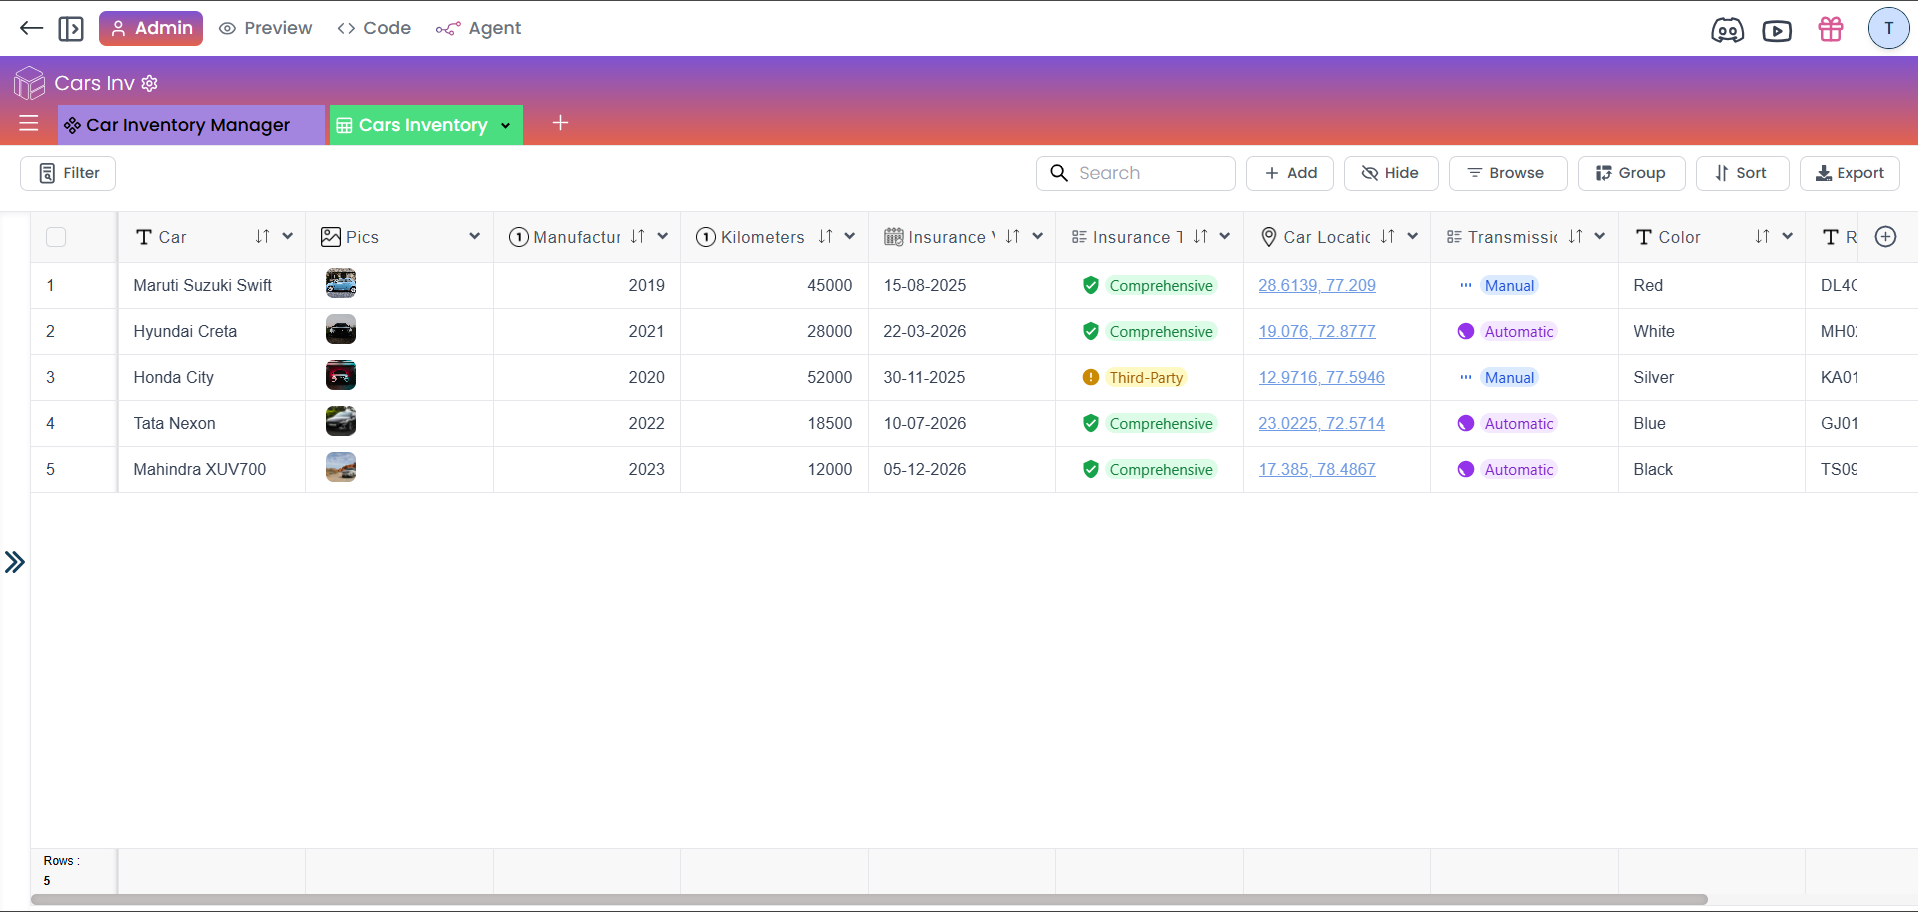Add a new column with plus icon

click(1885, 237)
